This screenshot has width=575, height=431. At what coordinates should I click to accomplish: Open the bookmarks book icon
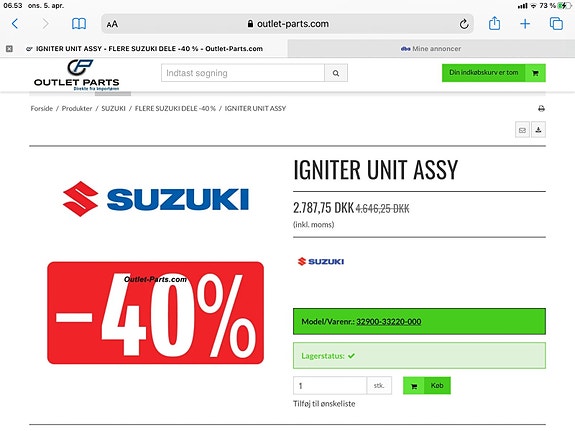click(x=79, y=24)
